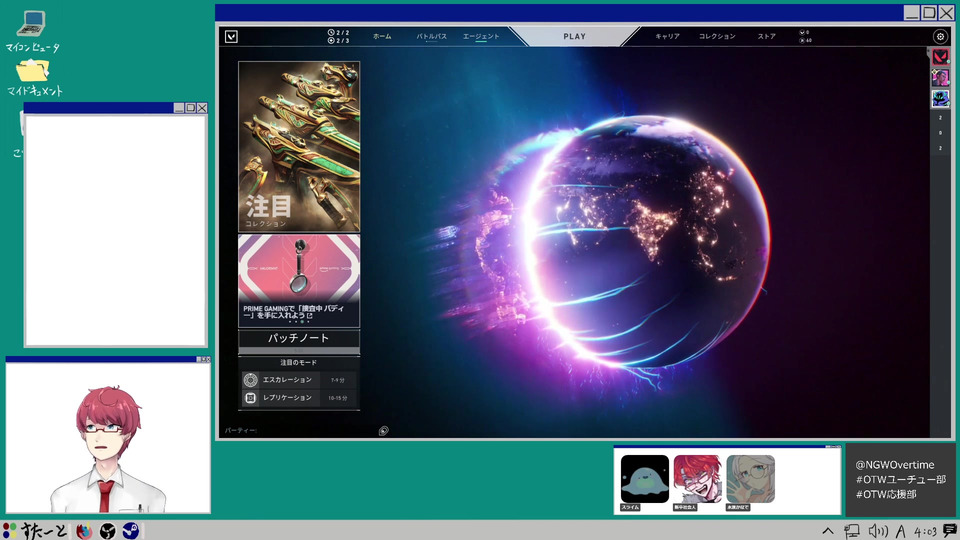Open the Valorant logo menu in the top-left corner
The image size is (960, 540).
(231, 37)
